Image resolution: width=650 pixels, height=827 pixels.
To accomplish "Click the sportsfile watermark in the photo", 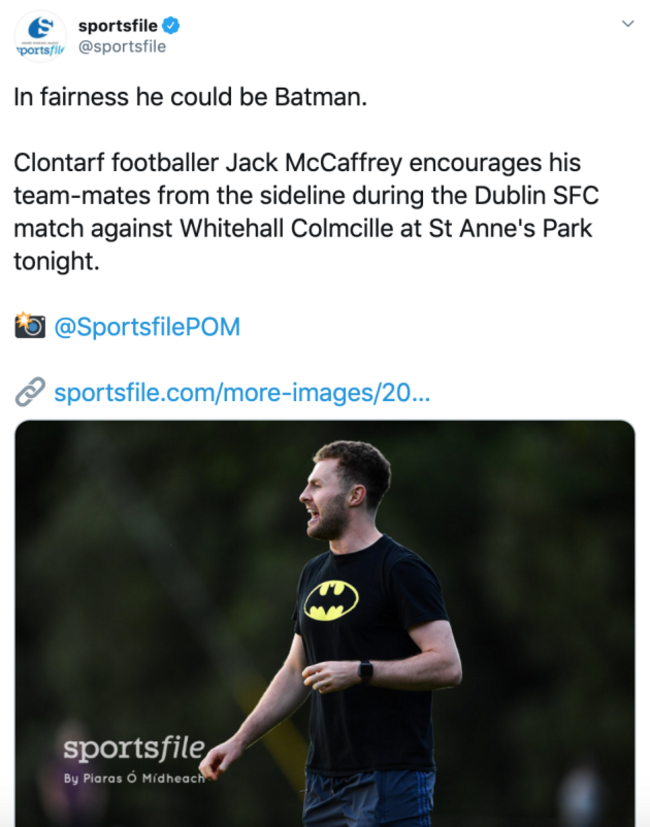I will click(134, 748).
